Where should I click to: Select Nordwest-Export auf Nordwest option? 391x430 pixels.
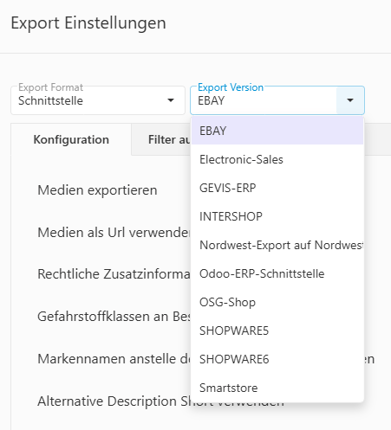tap(277, 245)
